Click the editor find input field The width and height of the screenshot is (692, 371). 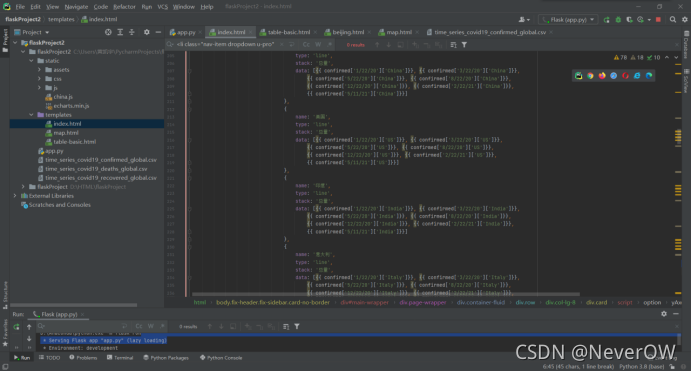[x=225, y=45]
